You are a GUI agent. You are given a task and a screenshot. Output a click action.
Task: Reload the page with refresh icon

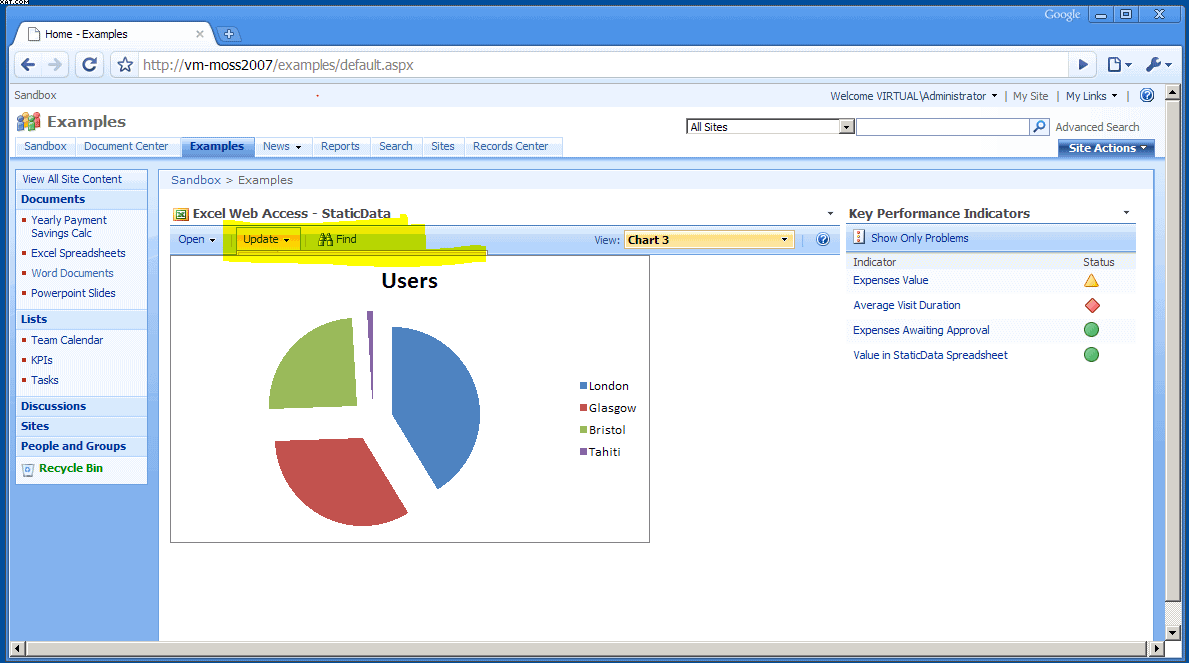(89, 65)
